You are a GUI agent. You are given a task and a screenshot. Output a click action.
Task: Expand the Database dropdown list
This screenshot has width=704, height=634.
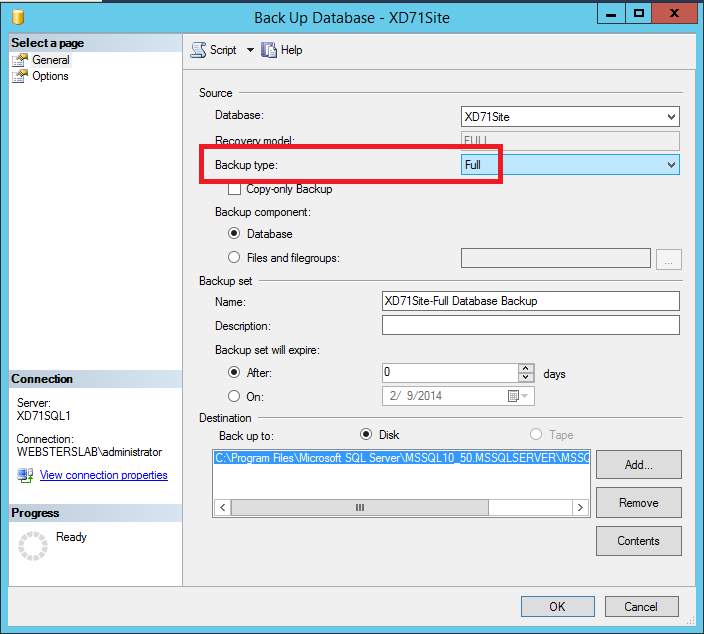[671, 117]
